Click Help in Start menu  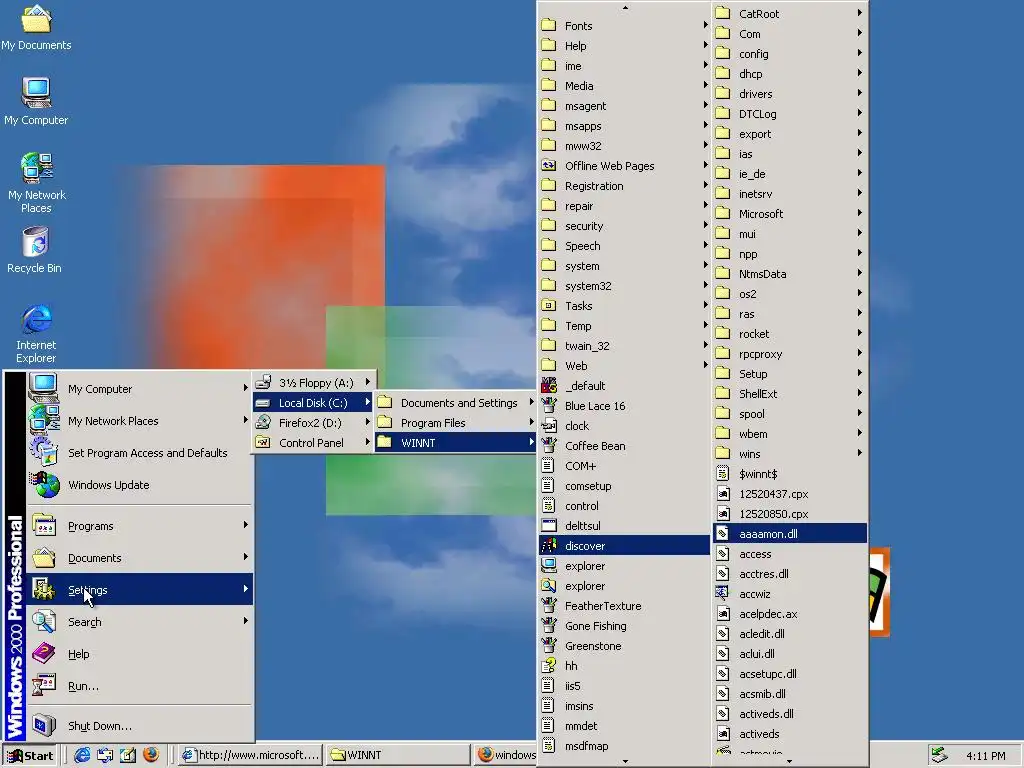click(140, 654)
